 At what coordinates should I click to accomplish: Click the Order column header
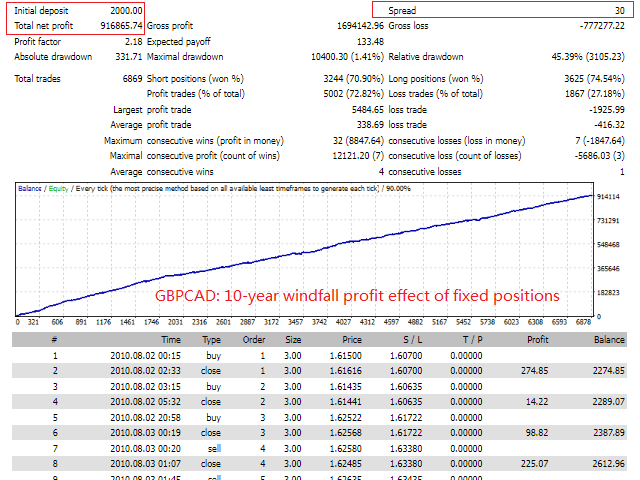click(x=254, y=340)
